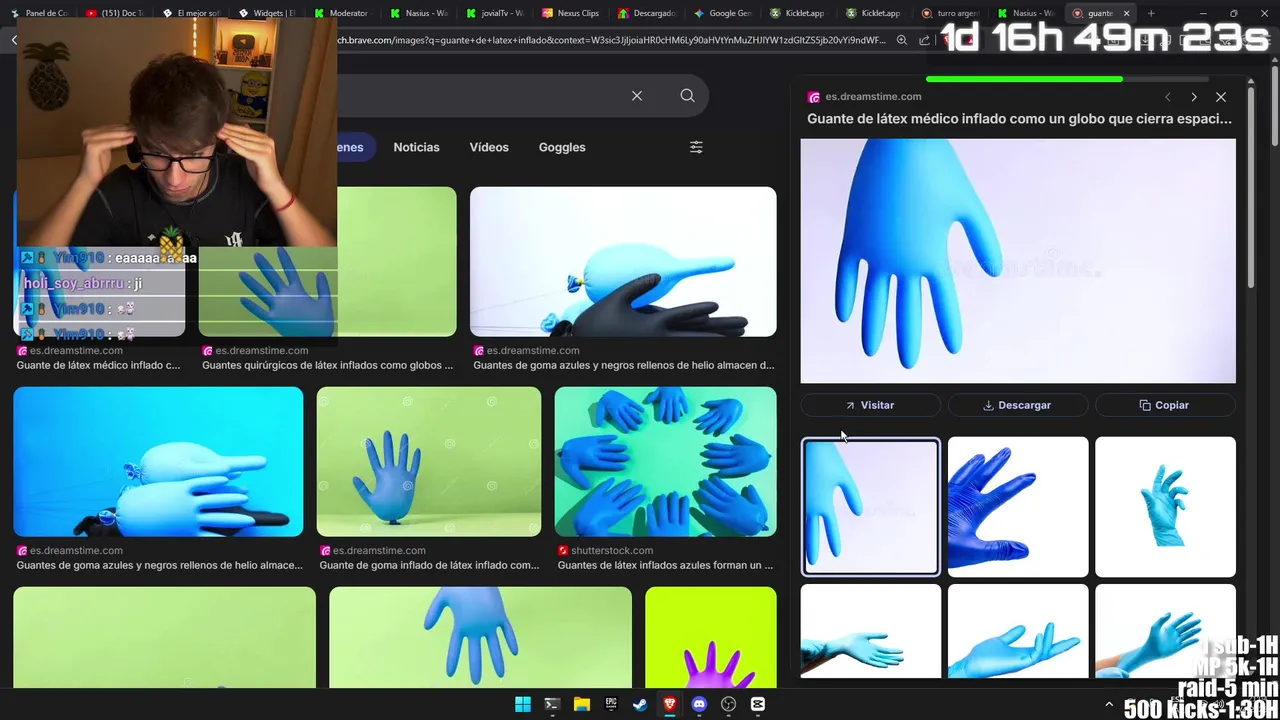Viewport: 1280px width, 720px height.
Task: Clear the search box with the X icon
Action: [637, 96]
